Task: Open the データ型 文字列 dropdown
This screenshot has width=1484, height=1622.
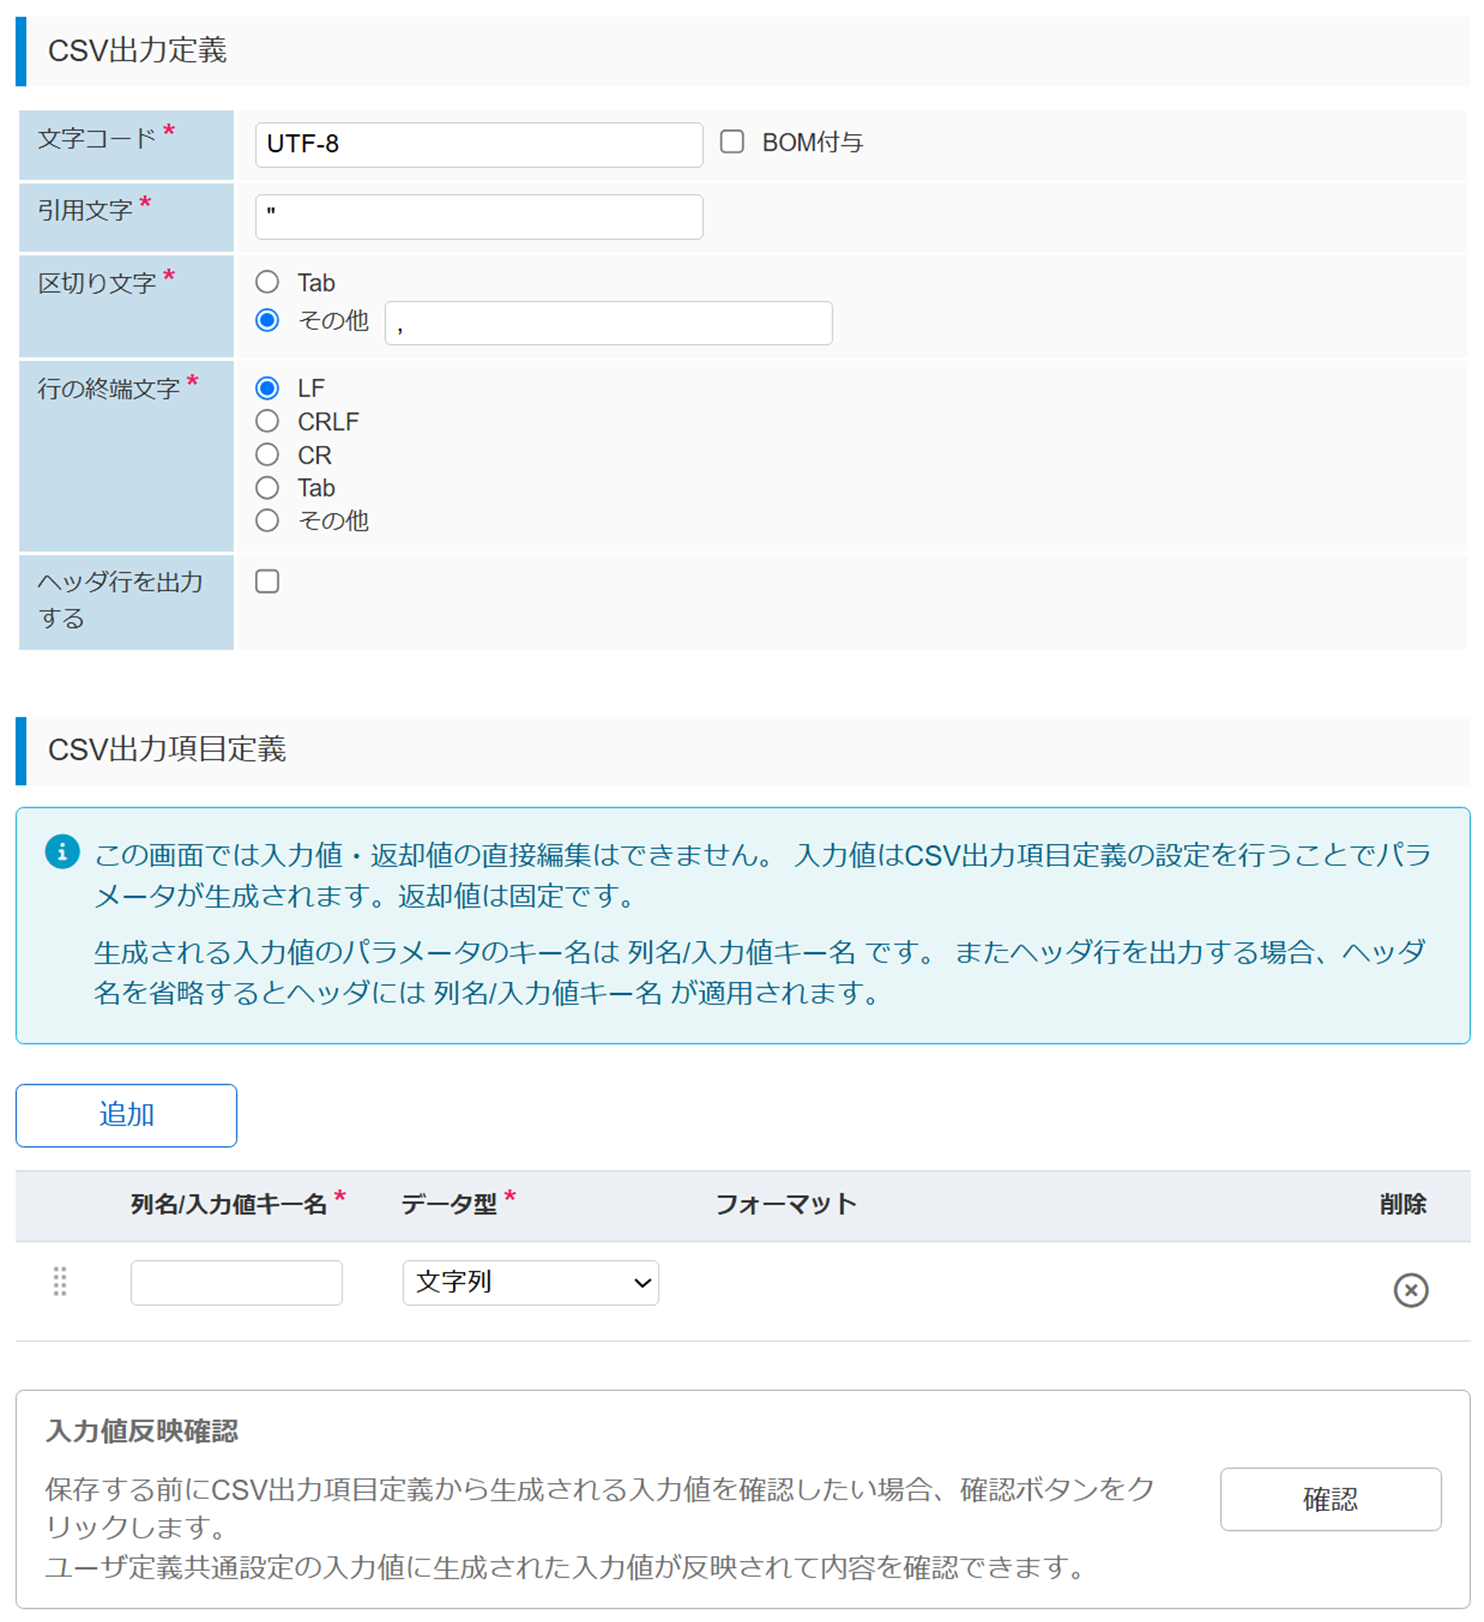Action: [x=530, y=1282]
